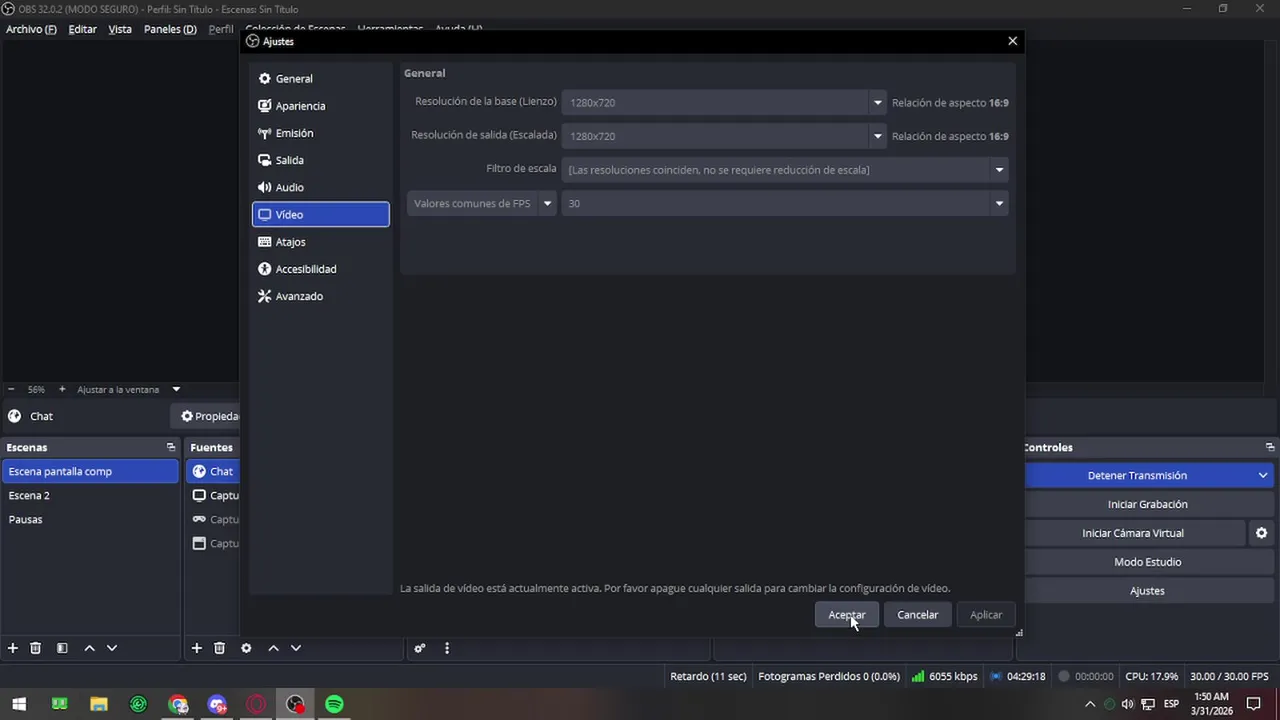Click the Cancelar button
This screenshot has width=1280, height=720.
tap(917, 615)
